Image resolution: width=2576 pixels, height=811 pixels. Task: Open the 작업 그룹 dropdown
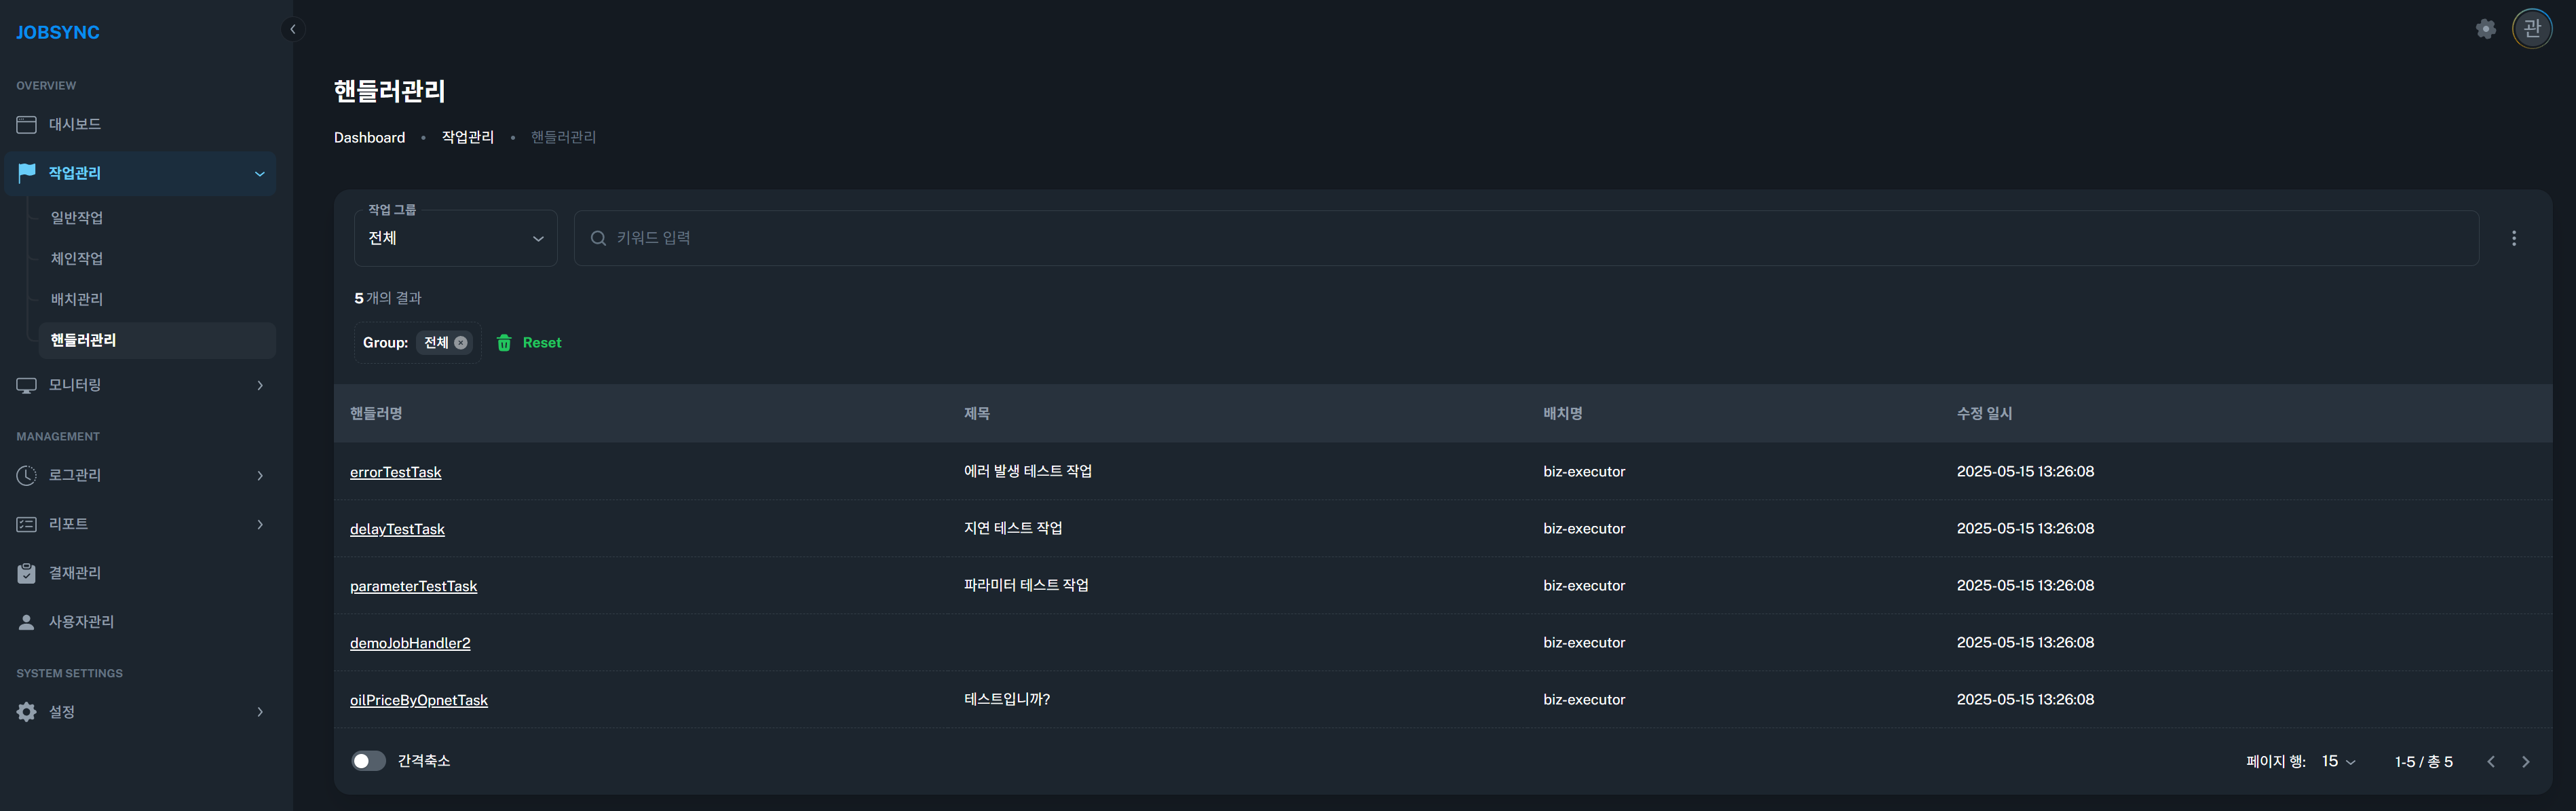pyautogui.click(x=456, y=238)
